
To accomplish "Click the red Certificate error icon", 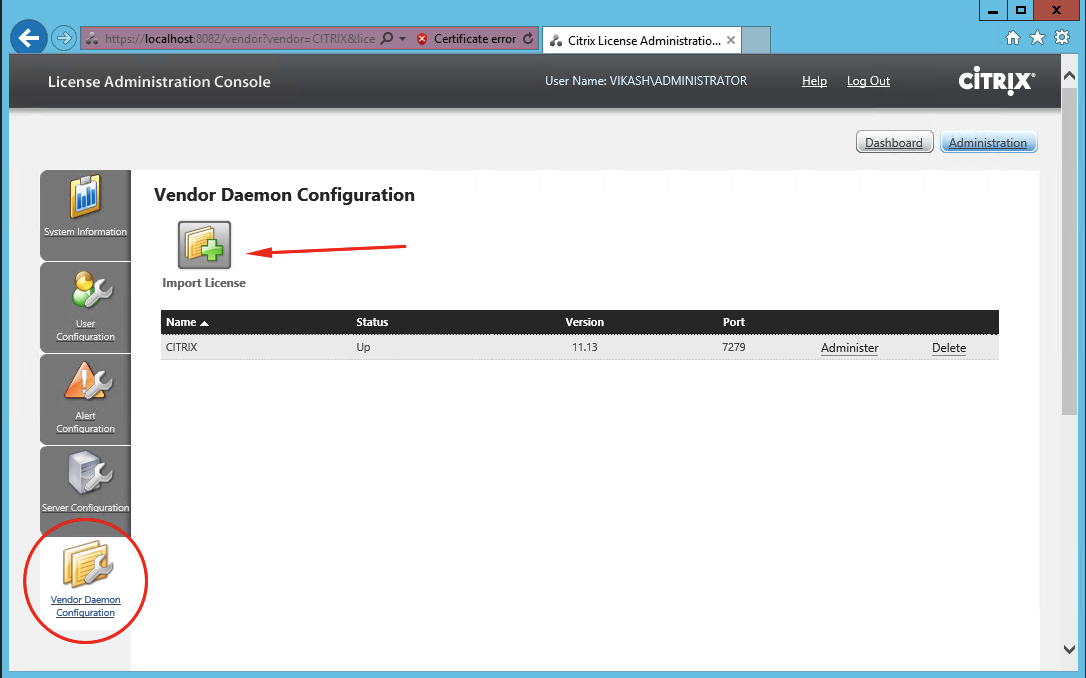I will pos(422,39).
